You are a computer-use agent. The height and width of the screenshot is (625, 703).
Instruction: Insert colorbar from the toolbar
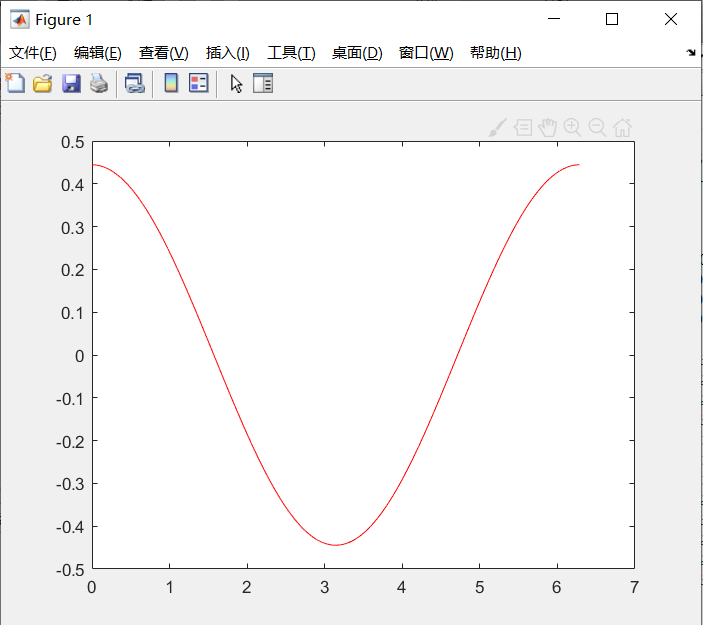click(x=171, y=83)
